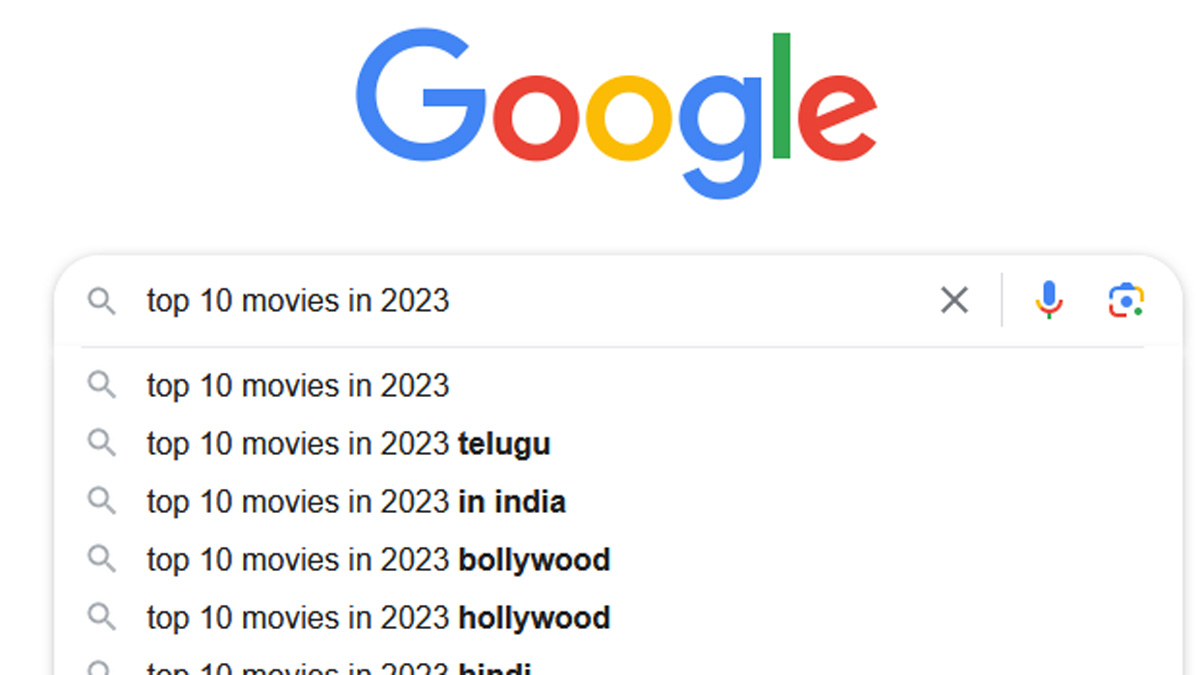Pick the "top 10 movies in 2023 bollywood" suggestion
Viewport: 1200px width, 675px height.
378,559
